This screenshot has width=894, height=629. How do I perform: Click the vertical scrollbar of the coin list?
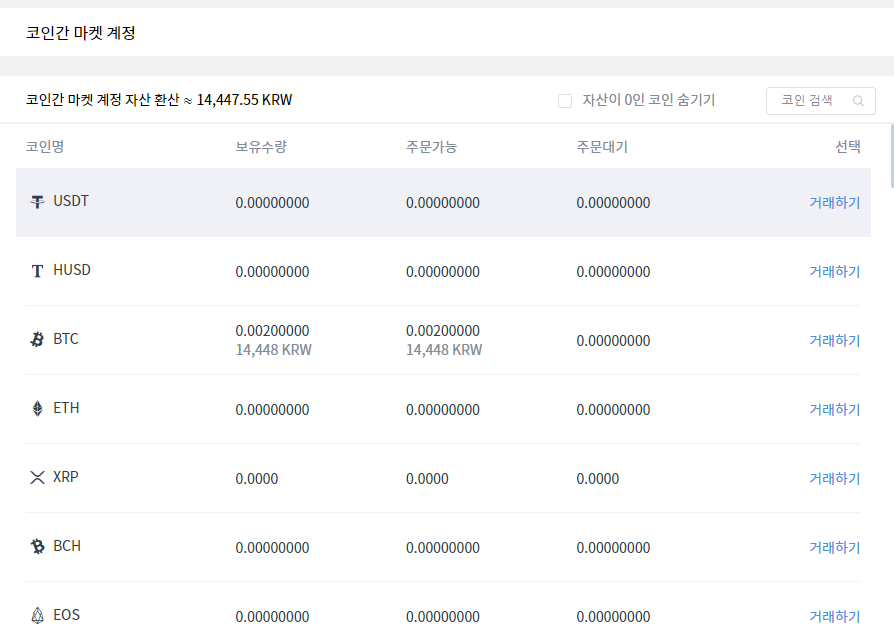[x=892, y=156]
